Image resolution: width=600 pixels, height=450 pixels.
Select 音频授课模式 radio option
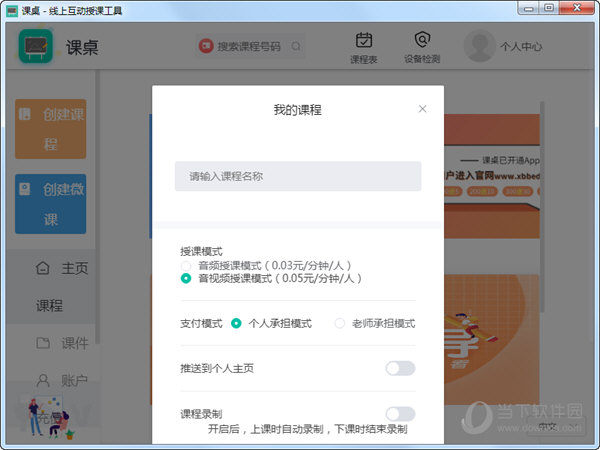point(186,266)
